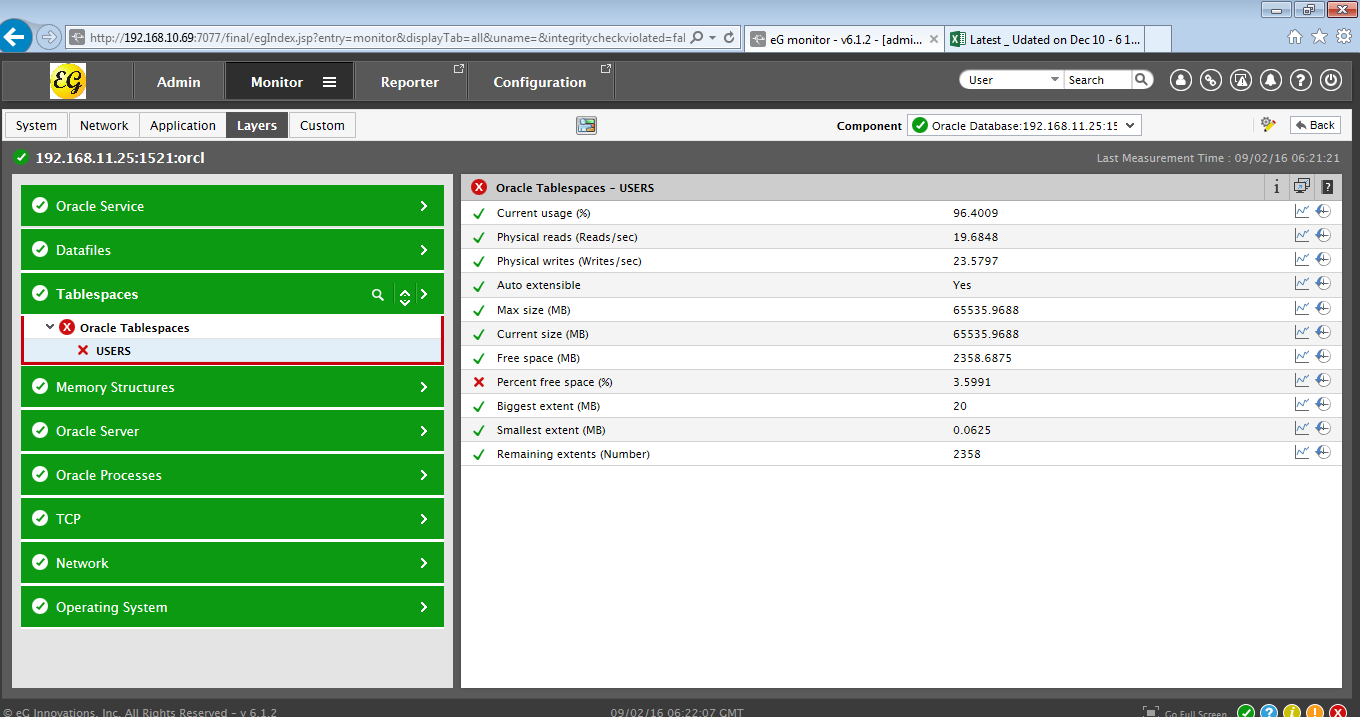Open the user profile icon

[1181, 80]
